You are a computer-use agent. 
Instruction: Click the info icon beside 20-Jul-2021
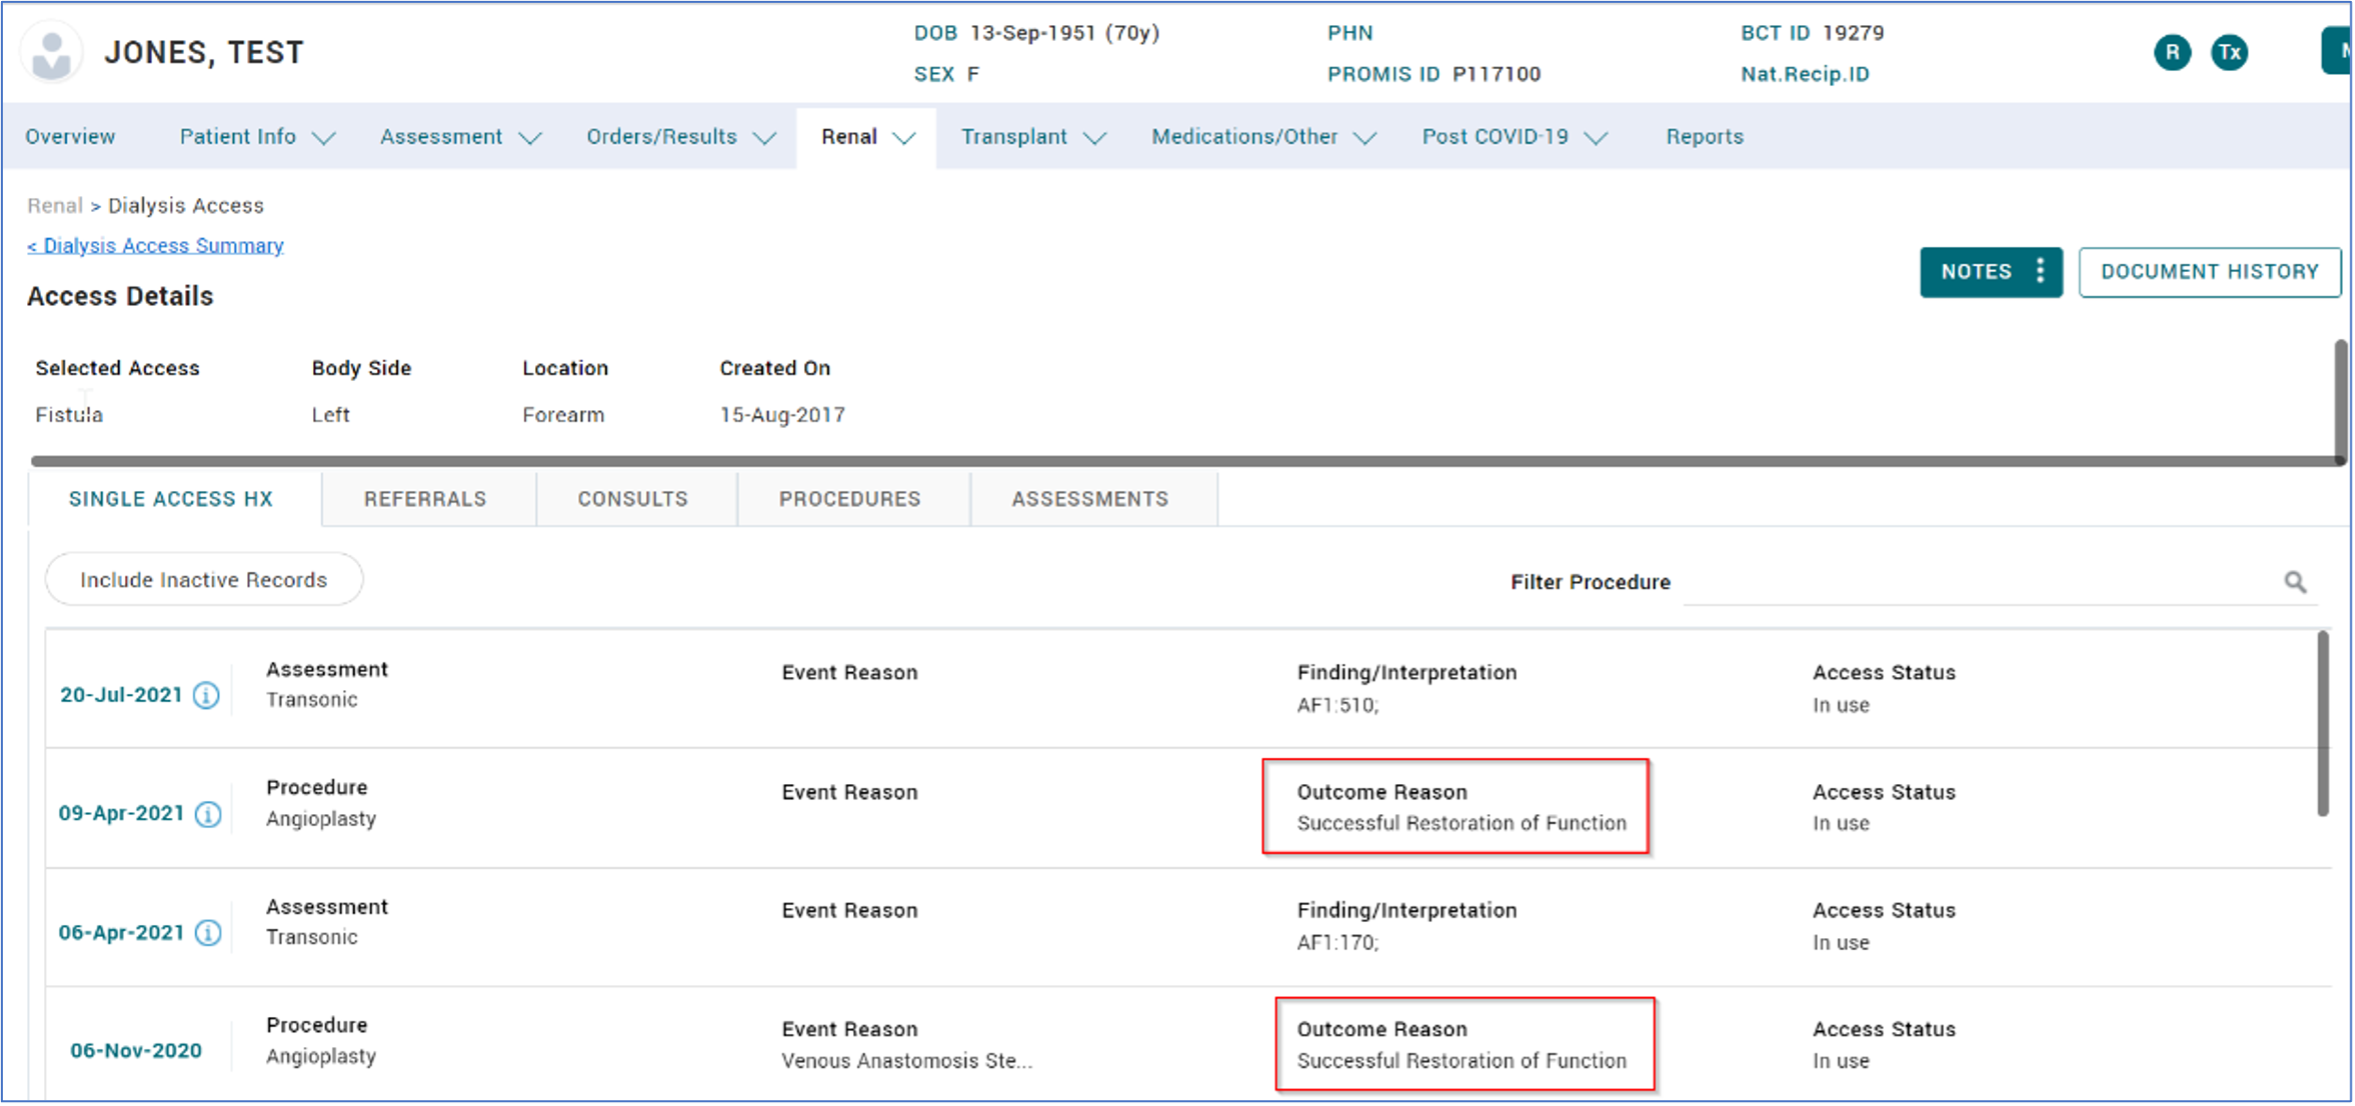click(206, 695)
